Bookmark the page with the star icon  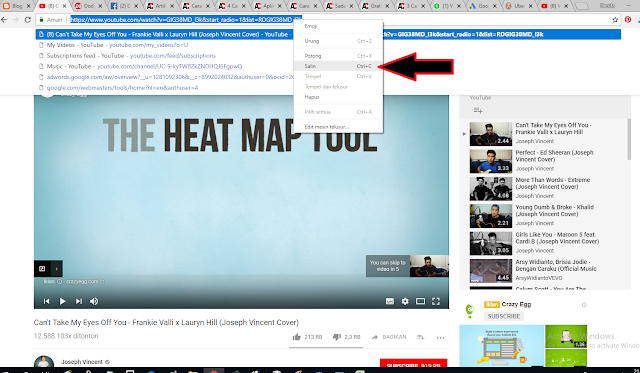click(615, 20)
